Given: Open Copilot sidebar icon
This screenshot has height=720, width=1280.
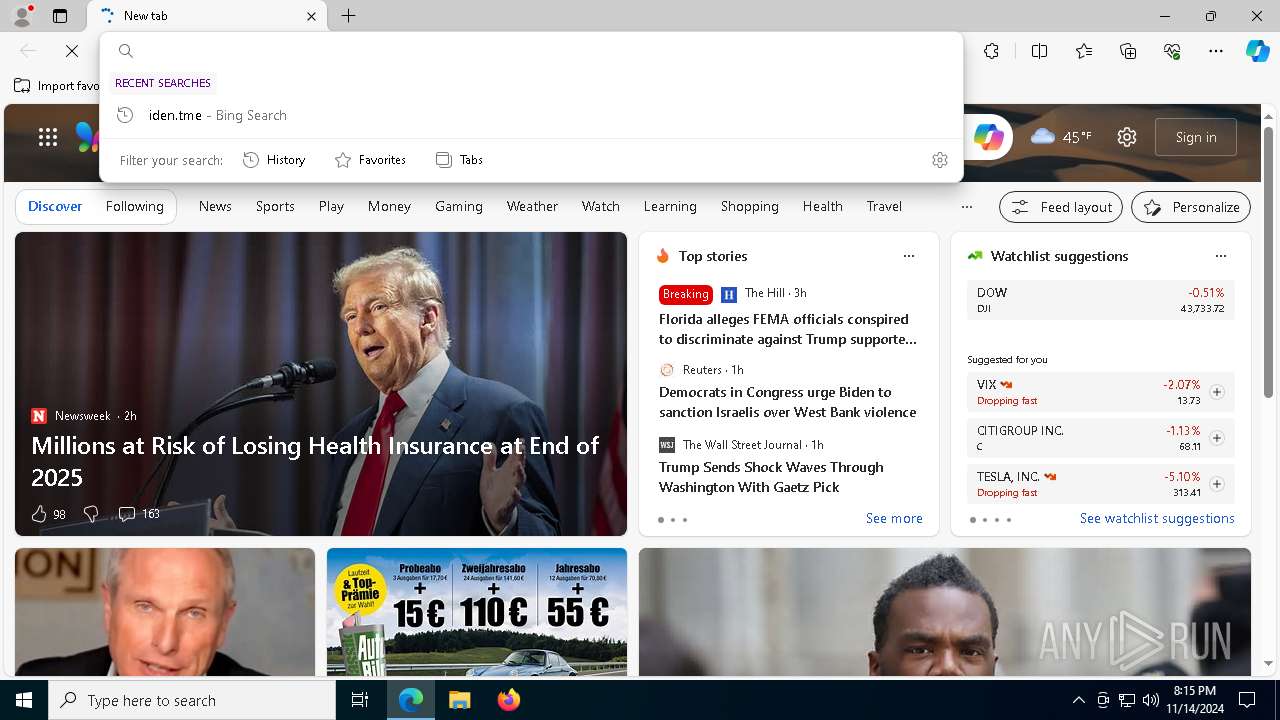Looking at the screenshot, I should click(x=1257, y=51).
